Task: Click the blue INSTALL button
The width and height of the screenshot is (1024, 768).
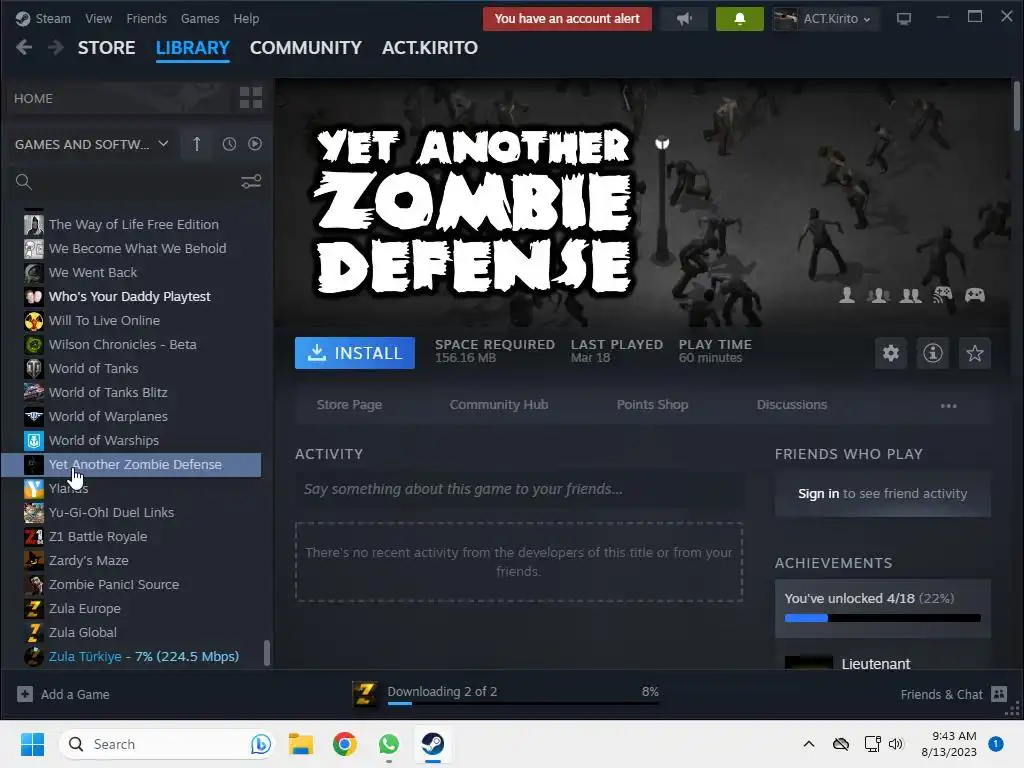Action: [355, 353]
